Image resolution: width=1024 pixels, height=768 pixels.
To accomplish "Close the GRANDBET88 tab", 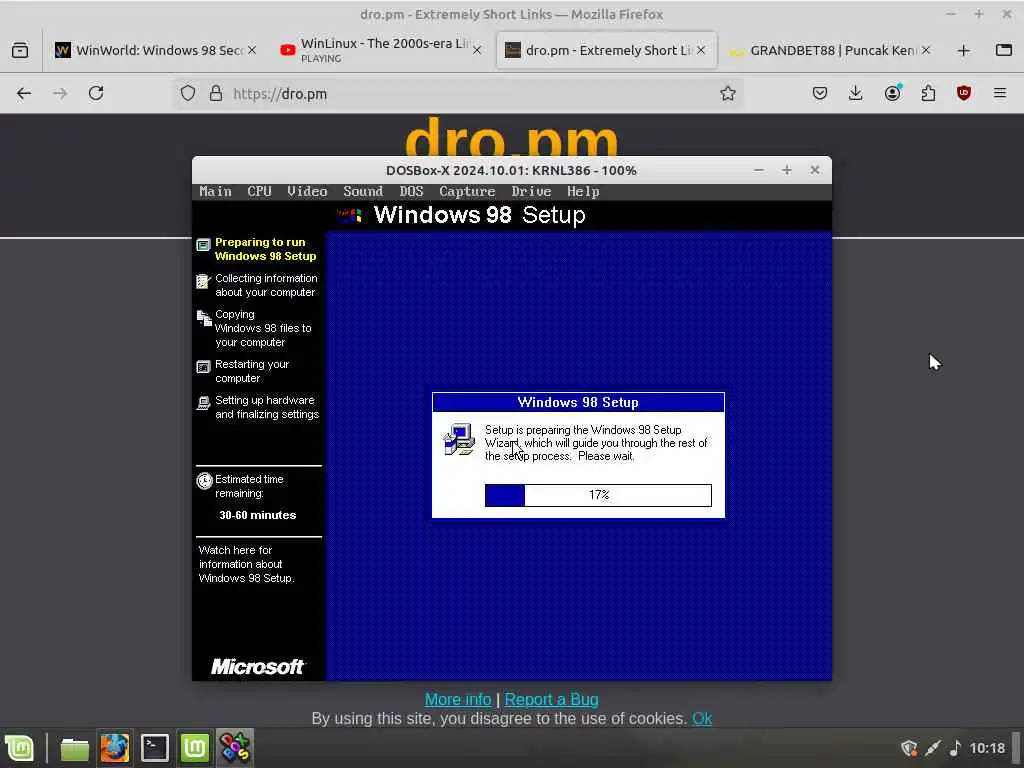I will pyautogui.click(x=925, y=50).
